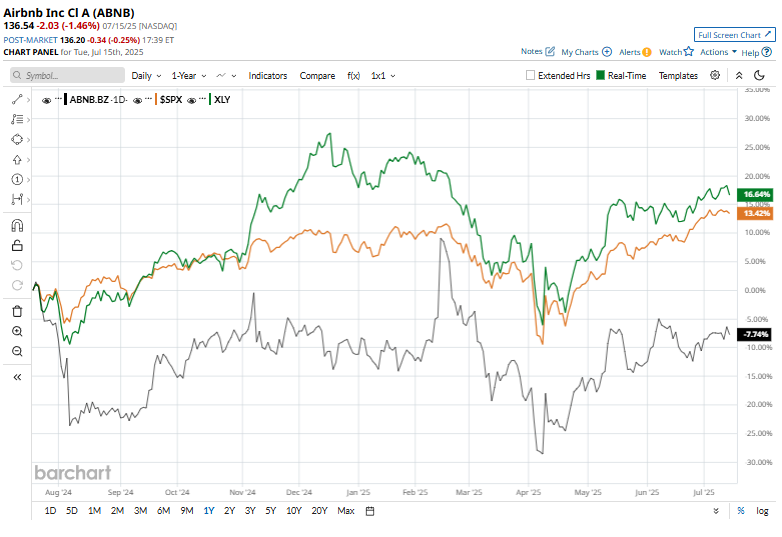This screenshot has height=537, width=782.
Task: Toggle magnet snap mode
Action: (x=17, y=226)
